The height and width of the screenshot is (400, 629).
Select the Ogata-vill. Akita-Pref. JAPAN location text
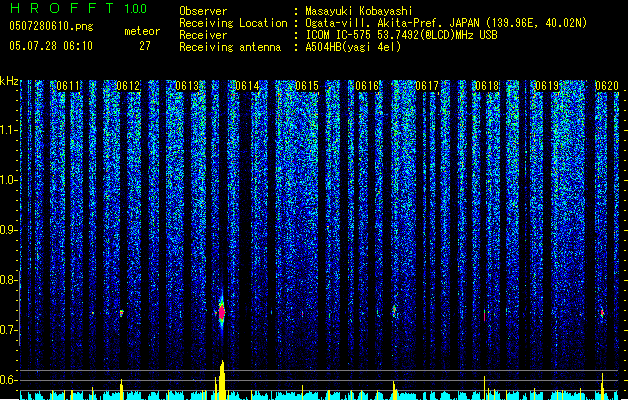pos(446,23)
